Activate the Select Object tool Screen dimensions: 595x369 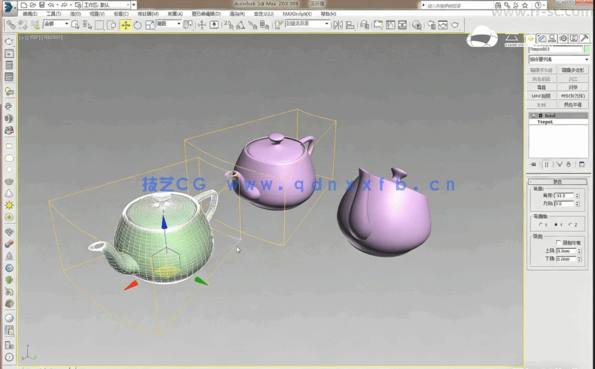(x=76, y=25)
